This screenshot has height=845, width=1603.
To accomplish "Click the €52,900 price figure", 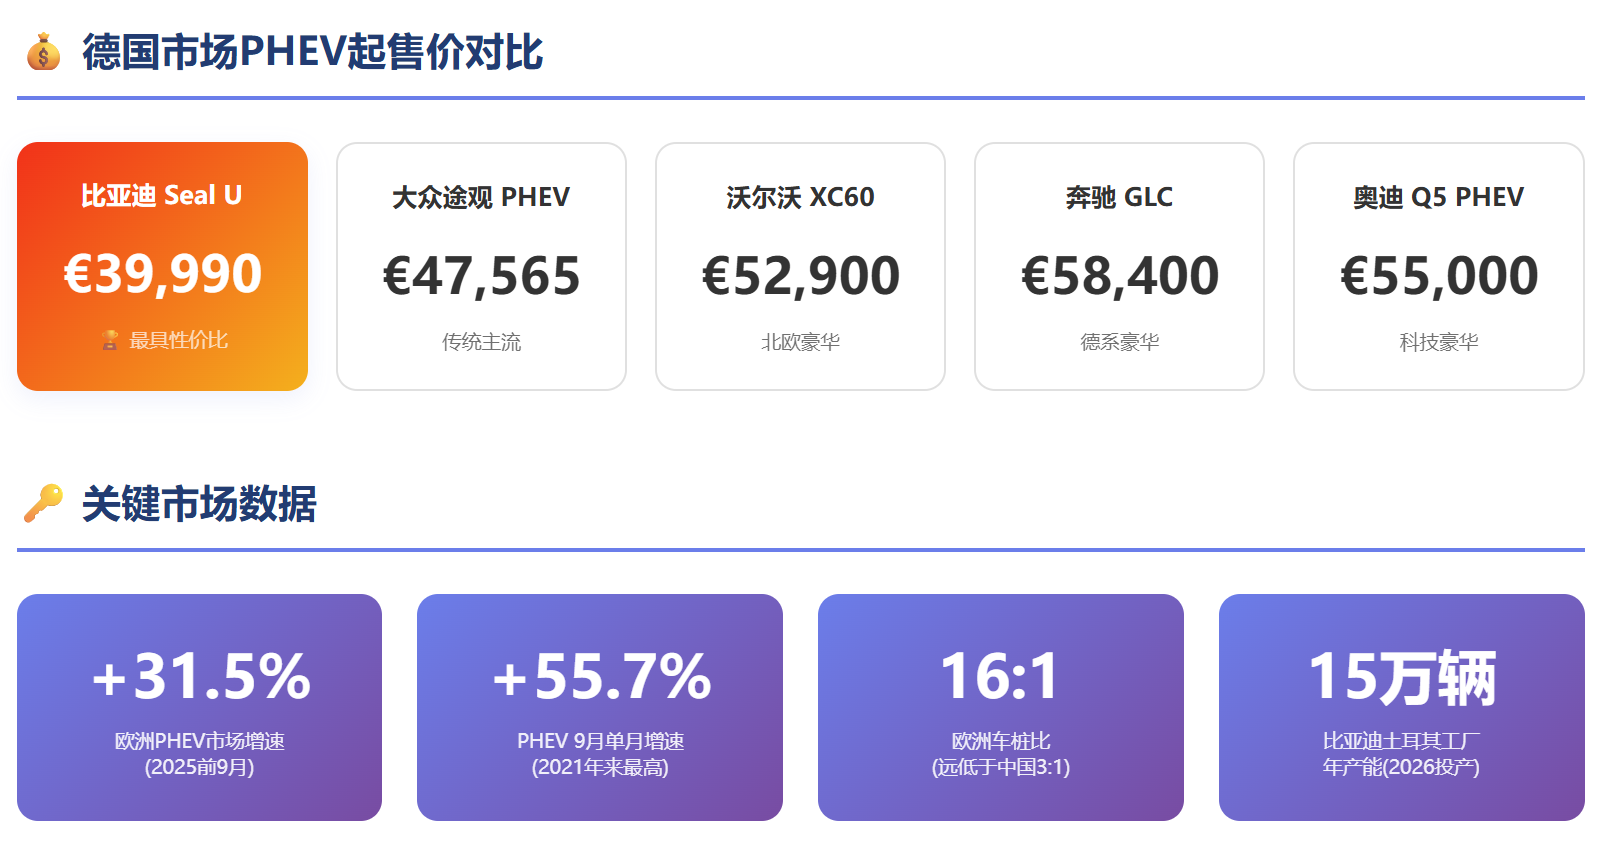I will [x=800, y=276].
